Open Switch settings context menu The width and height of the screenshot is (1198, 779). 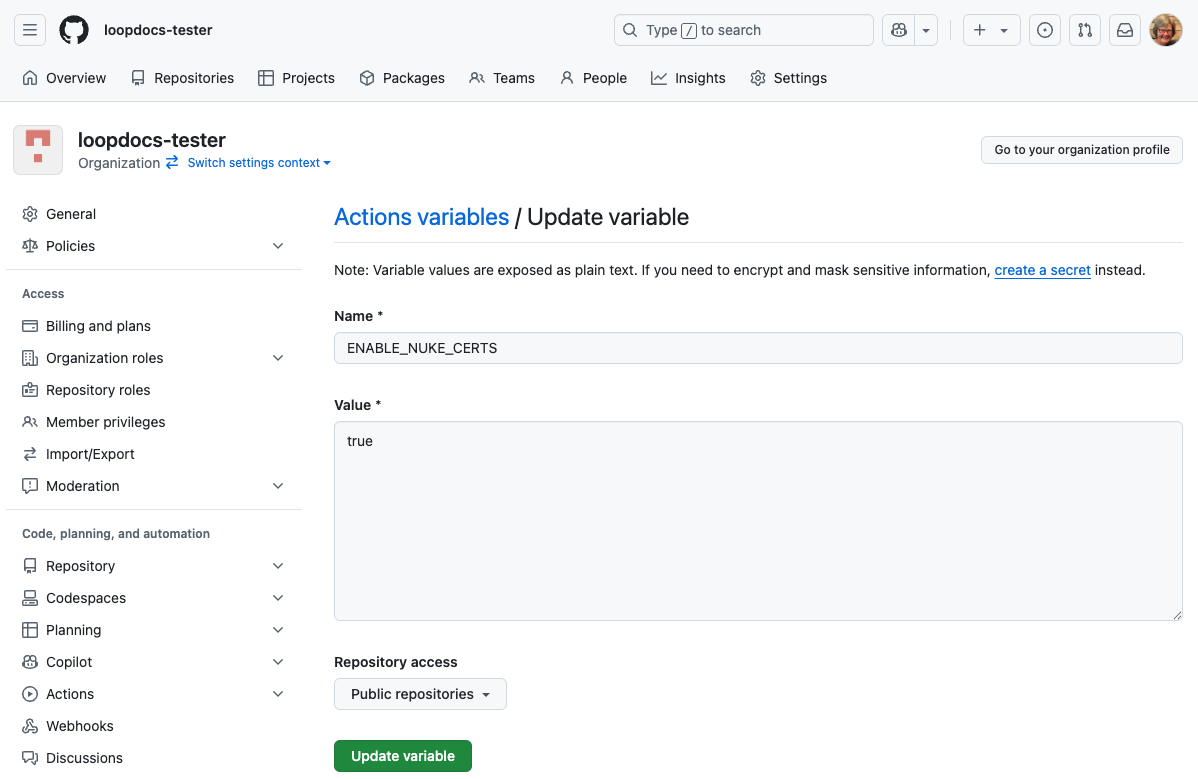(258, 163)
